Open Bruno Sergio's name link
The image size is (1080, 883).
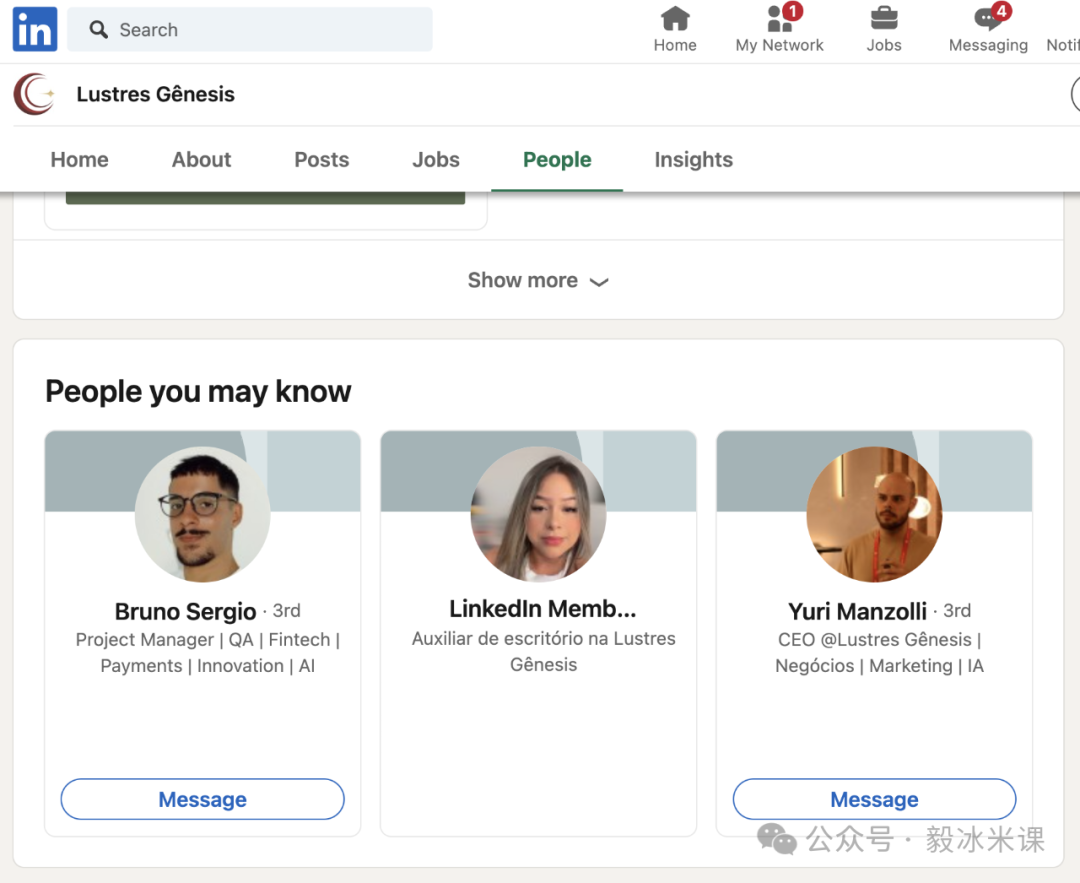point(185,611)
